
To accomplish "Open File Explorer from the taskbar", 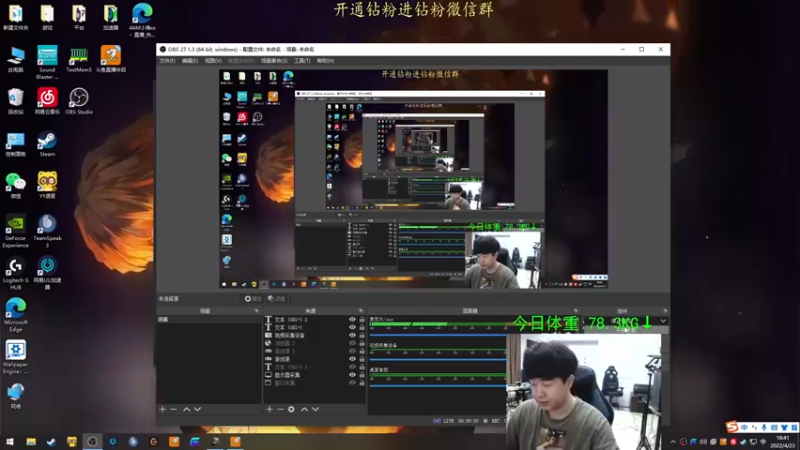I will [x=31, y=441].
